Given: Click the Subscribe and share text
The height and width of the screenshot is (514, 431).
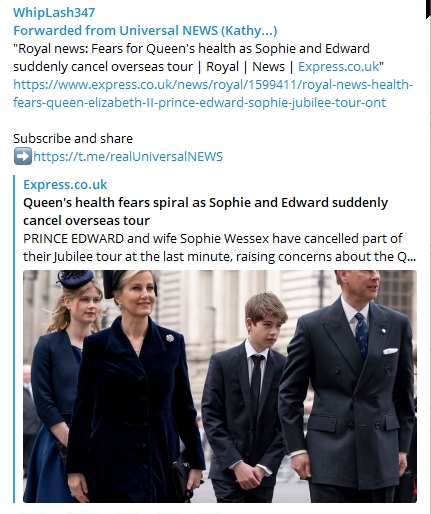Looking at the screenshot, I should pos(73,139).
